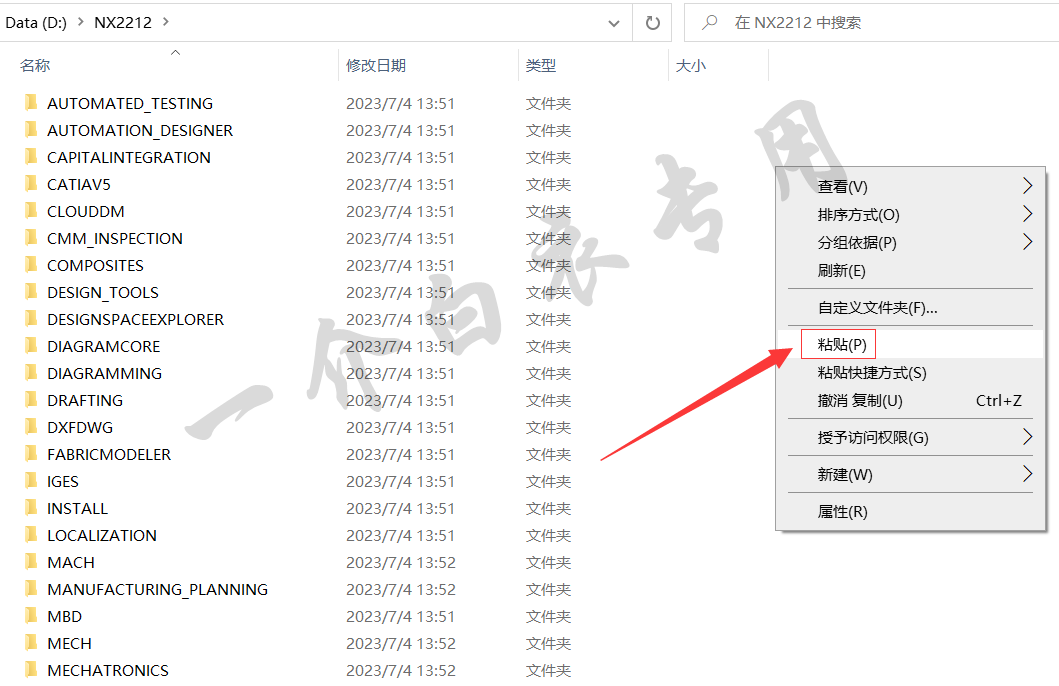Screen dimensions: 1059x686
Task: Click the 文件夹 type cell in IGES row
Action: coord(548,481)
